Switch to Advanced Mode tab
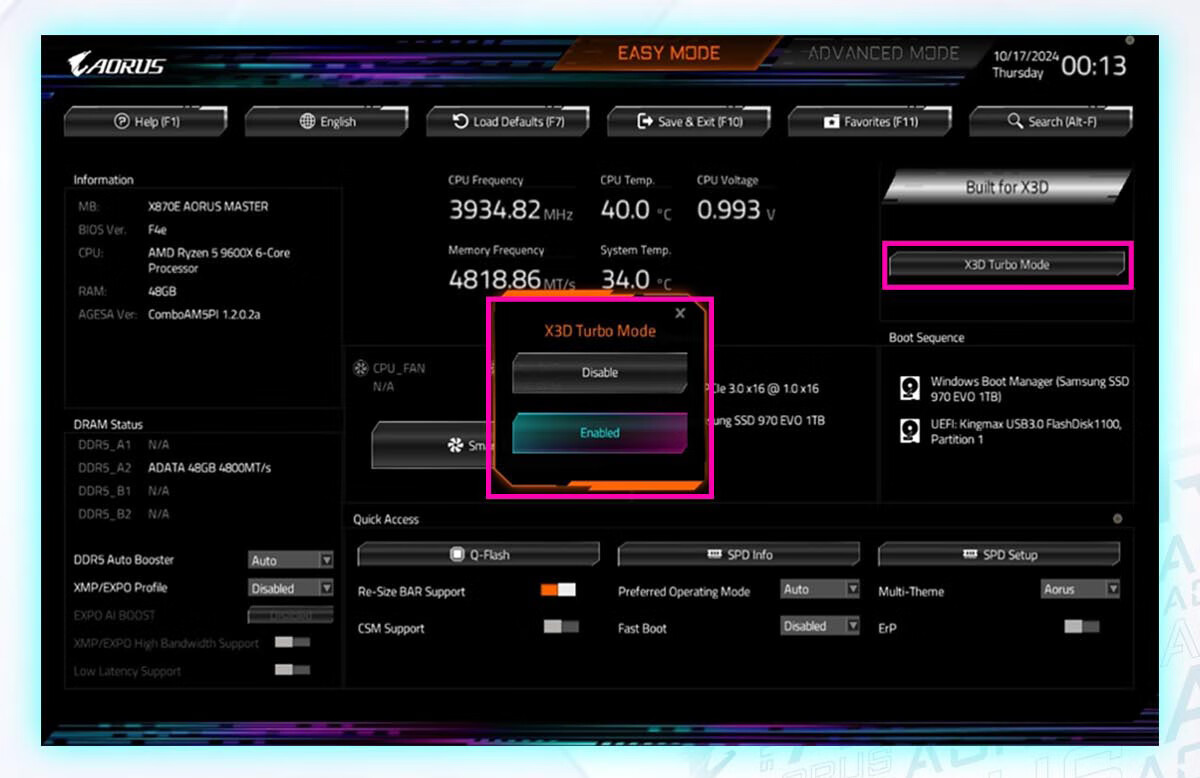This screenshot has width=1200, height=778. [x=883, y=54]
